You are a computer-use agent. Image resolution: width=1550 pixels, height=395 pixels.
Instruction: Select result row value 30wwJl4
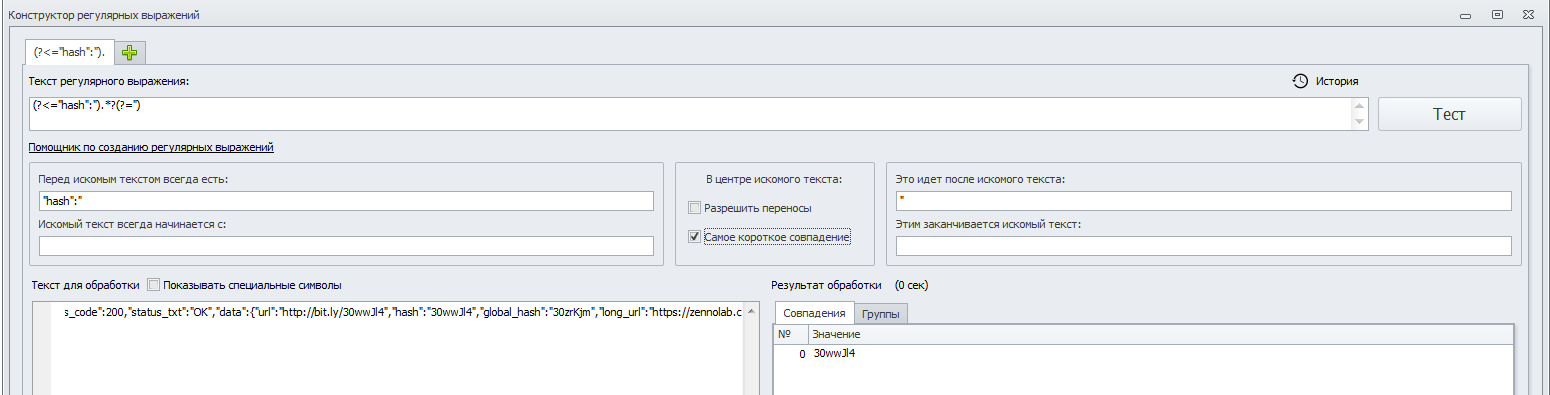[834, 353]
